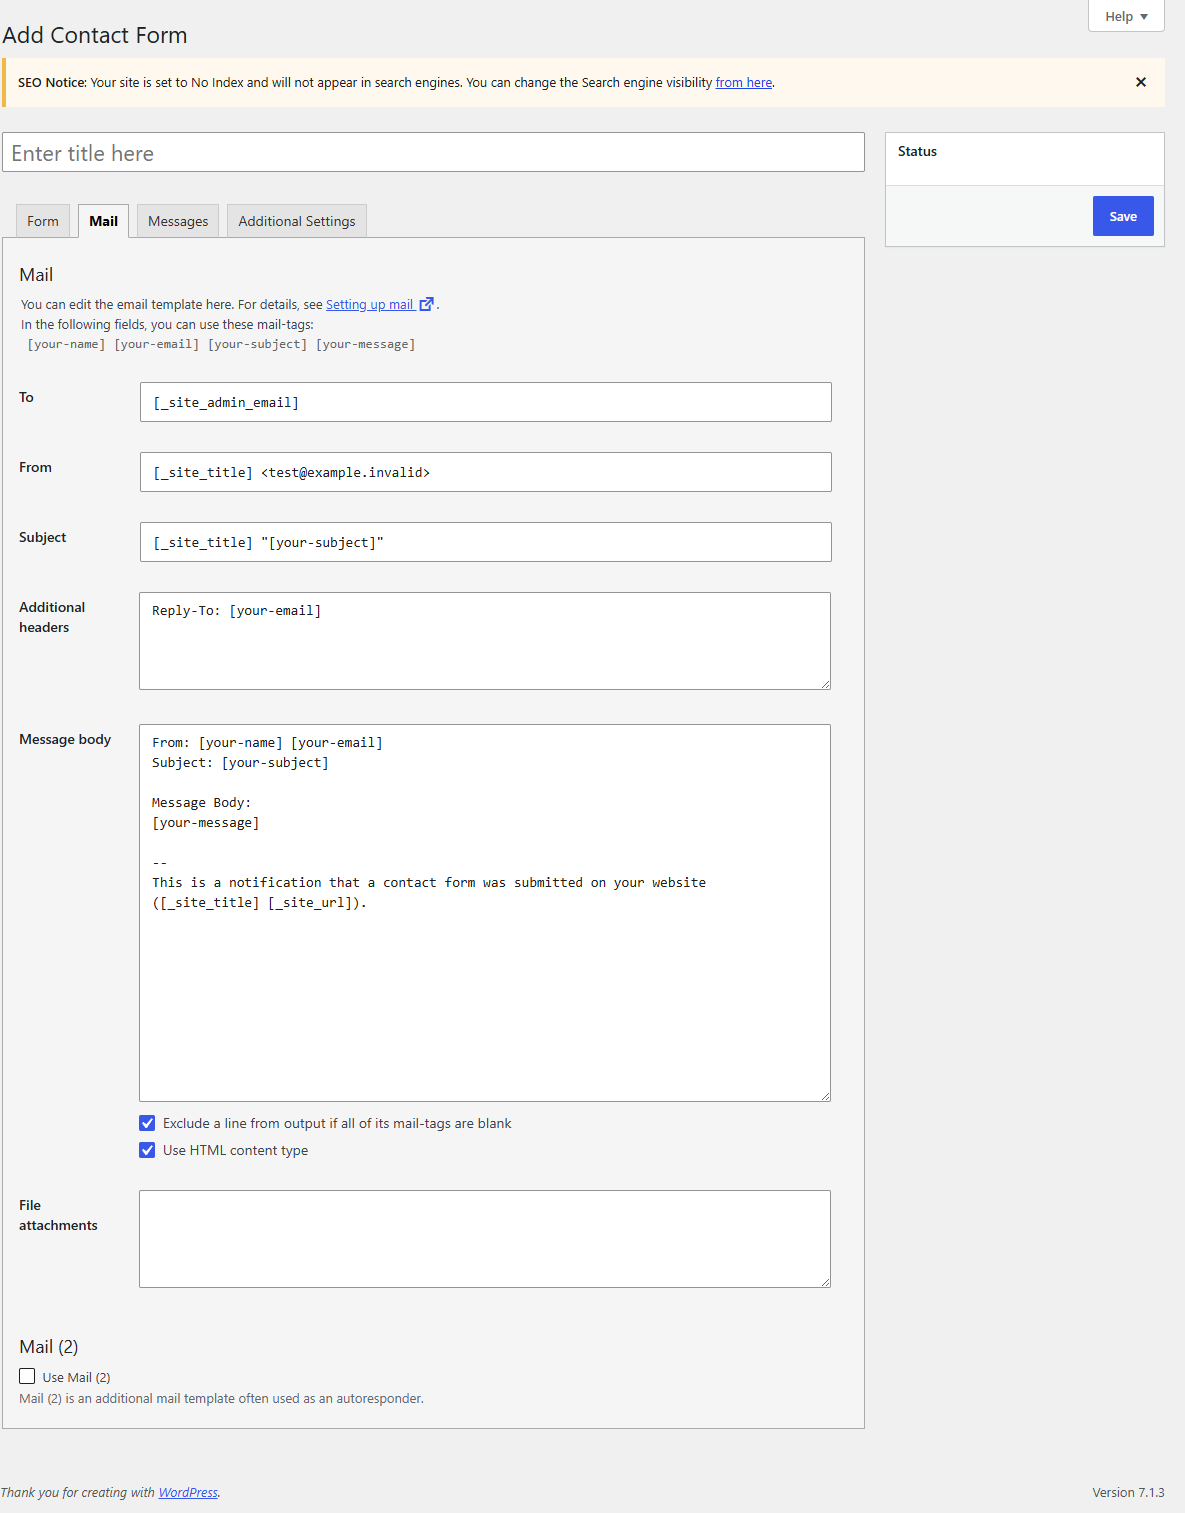Select the Mail tab
Screen dimensions: 1185x1513
click(x=103, y=221)
